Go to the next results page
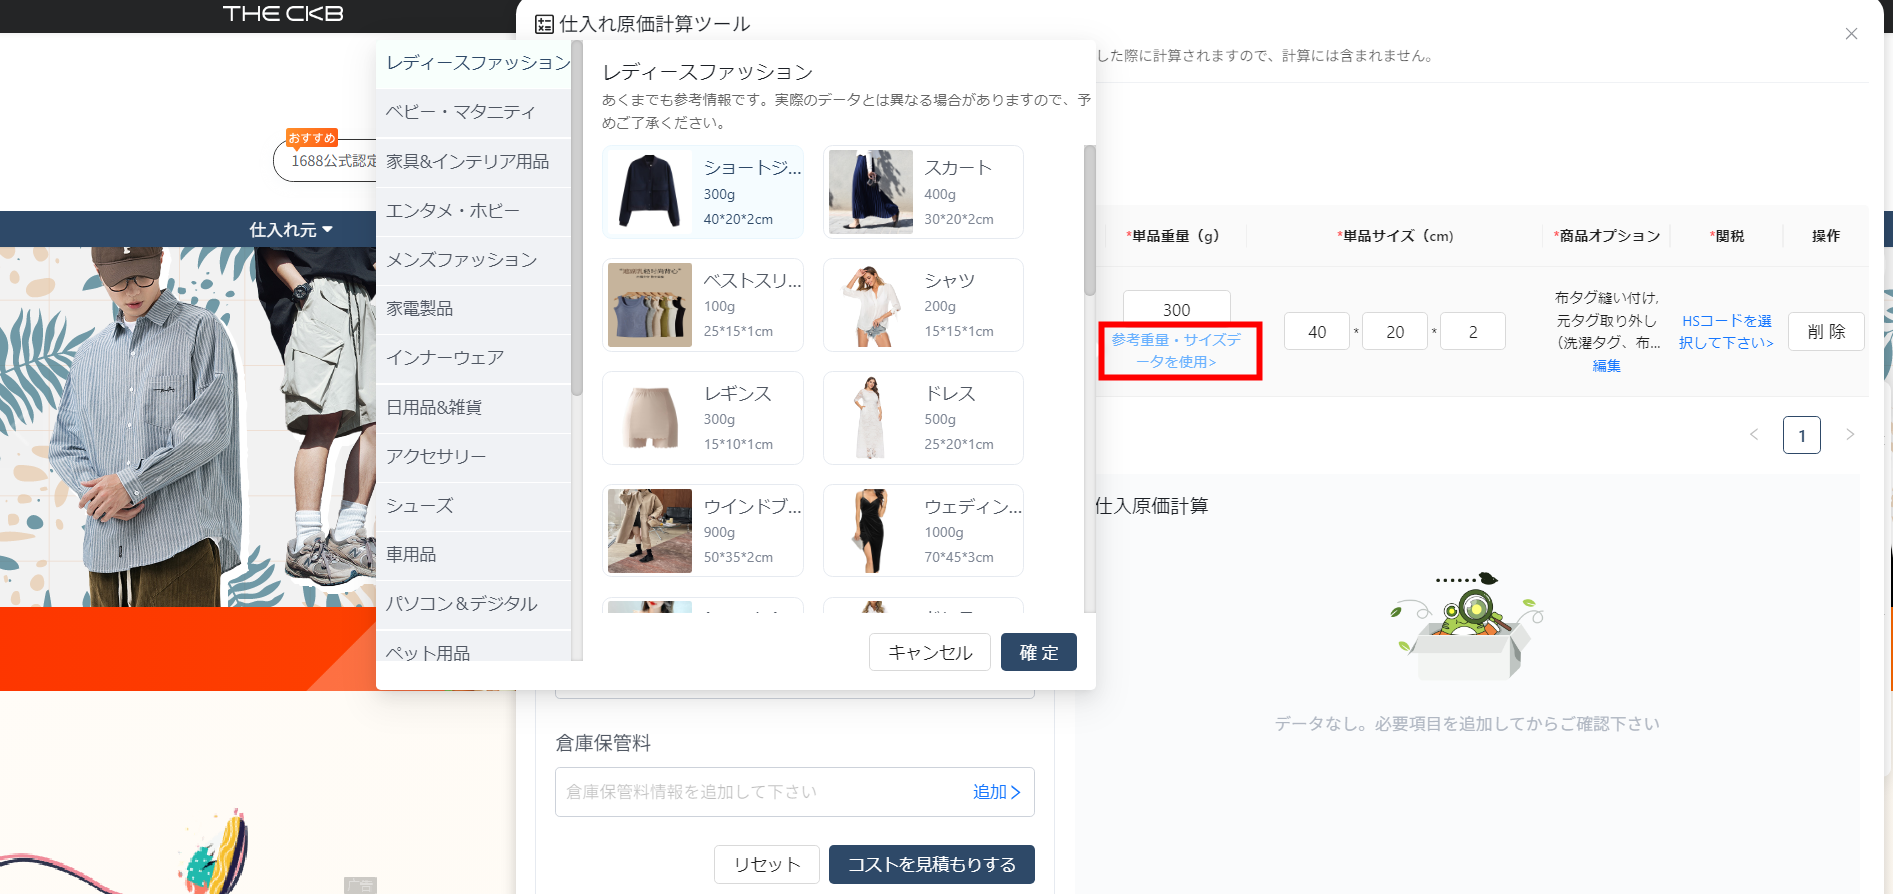Screen dimensions: 1893x894 (x=1850, y=435)
